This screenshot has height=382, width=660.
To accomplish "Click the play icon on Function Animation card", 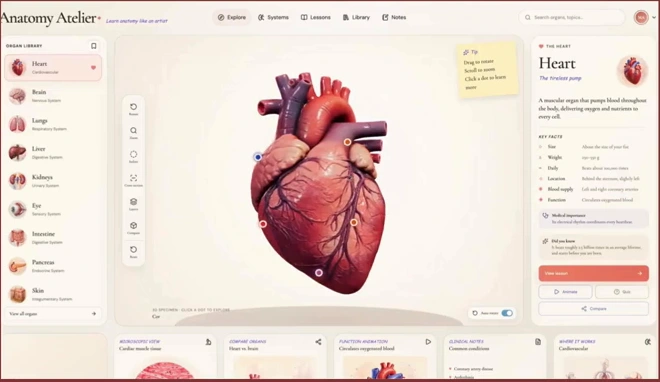I will (428, 342).
